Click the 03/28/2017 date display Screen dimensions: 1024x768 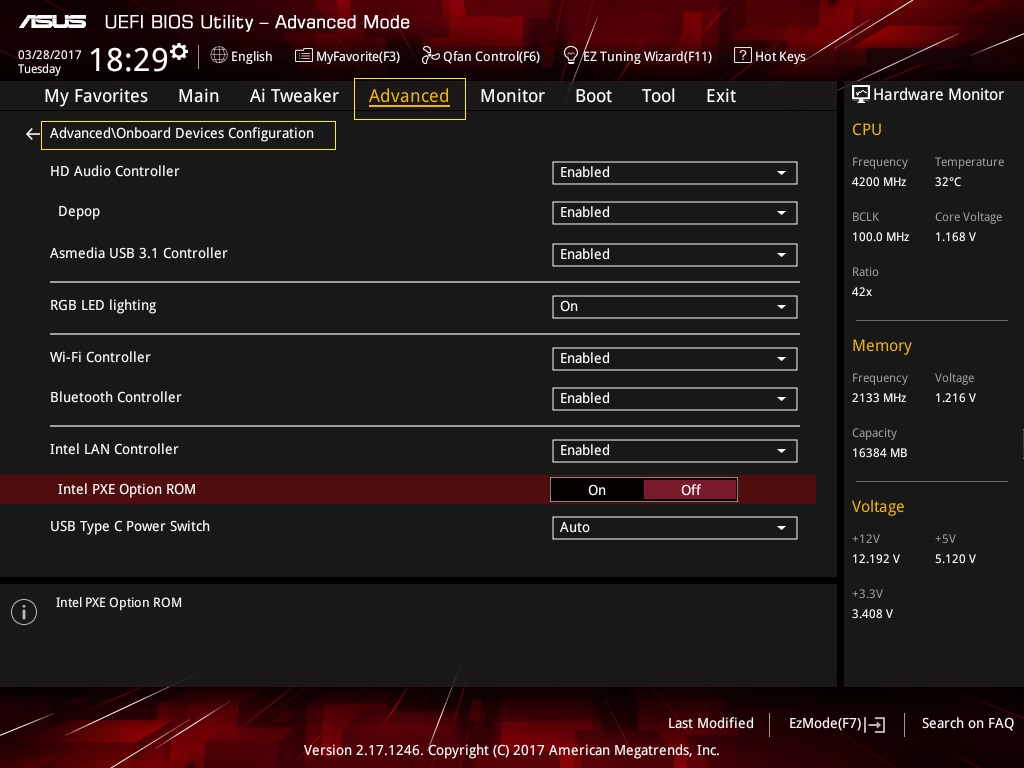click(x=50, y=55)
